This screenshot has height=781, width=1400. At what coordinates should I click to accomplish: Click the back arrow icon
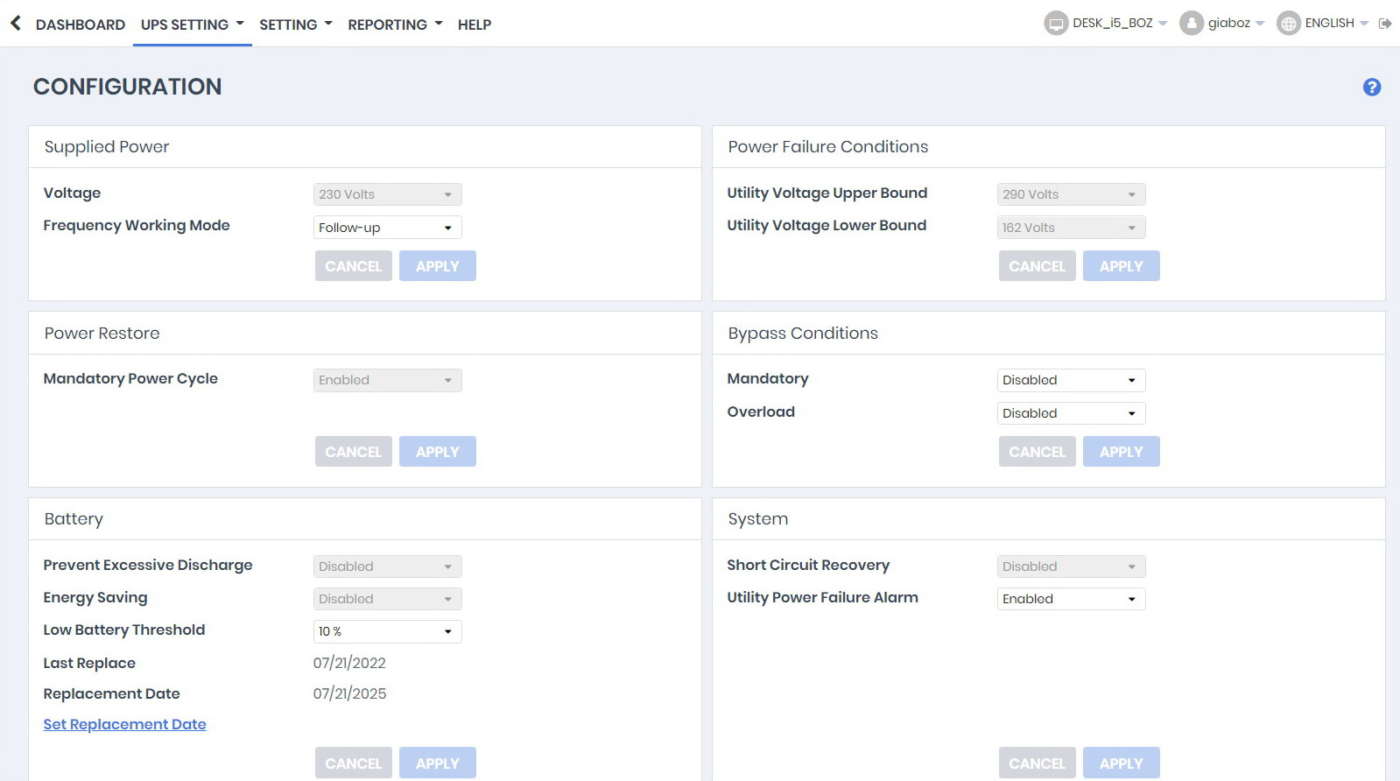pyautogui.click(x=15, y=23)
